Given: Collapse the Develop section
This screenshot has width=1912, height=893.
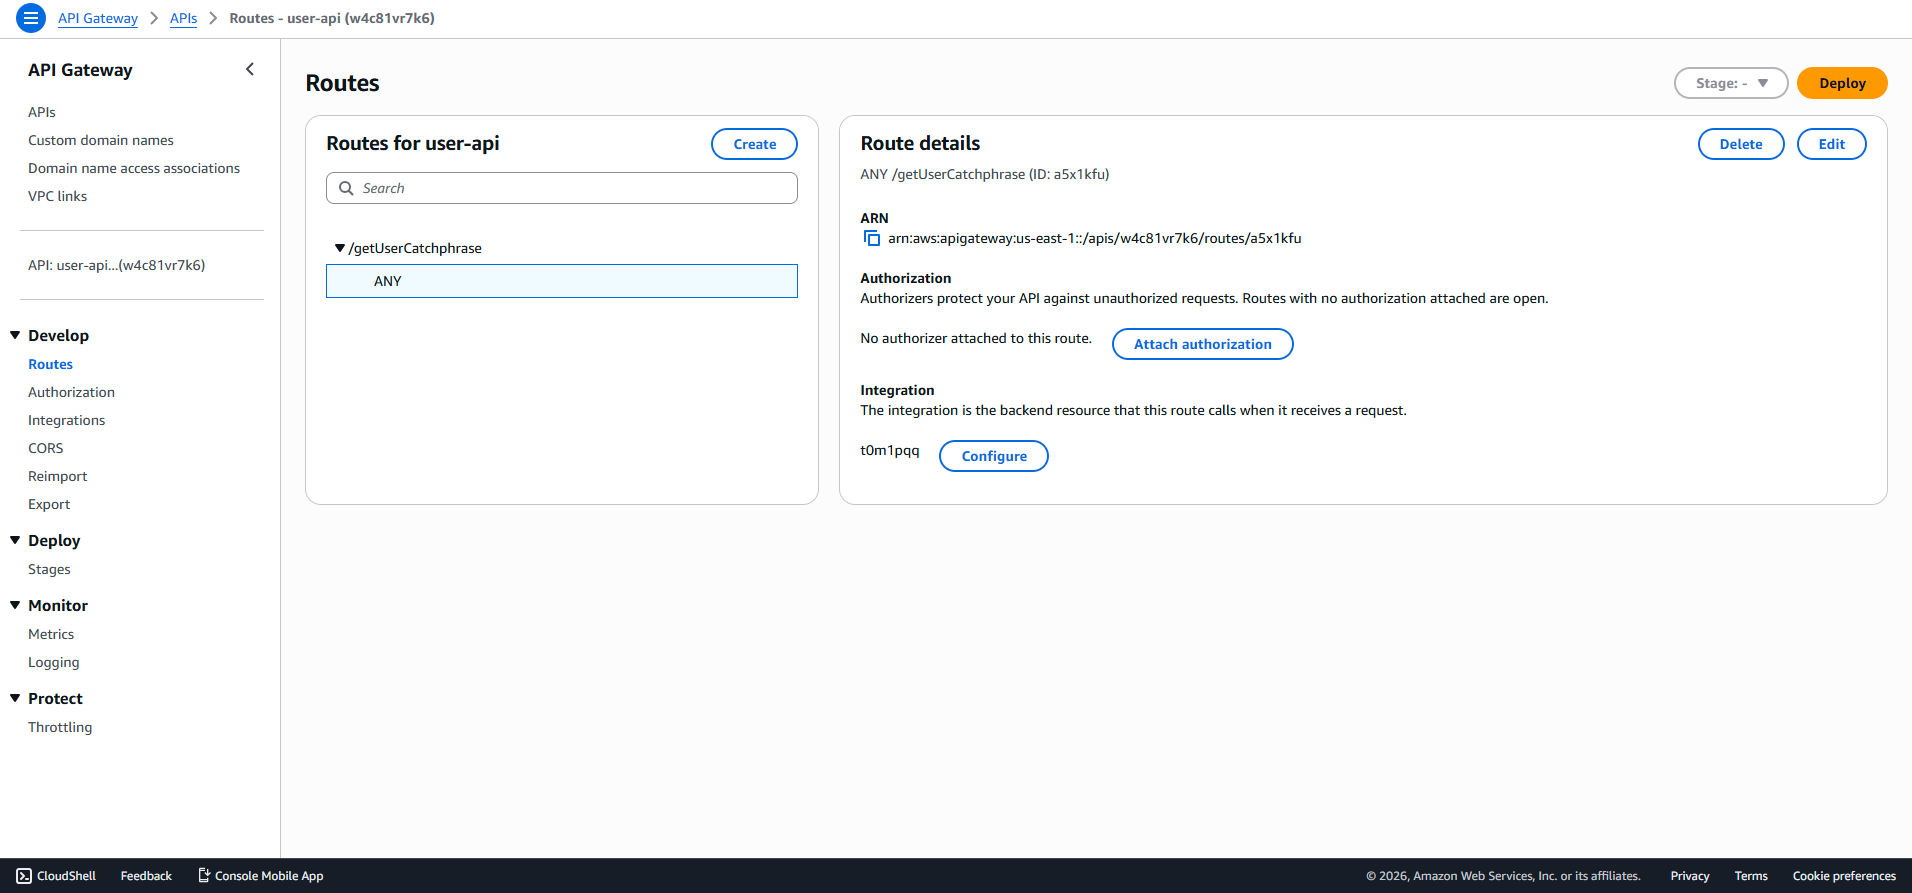Looking at the screenshot, I should pos(15,335).
